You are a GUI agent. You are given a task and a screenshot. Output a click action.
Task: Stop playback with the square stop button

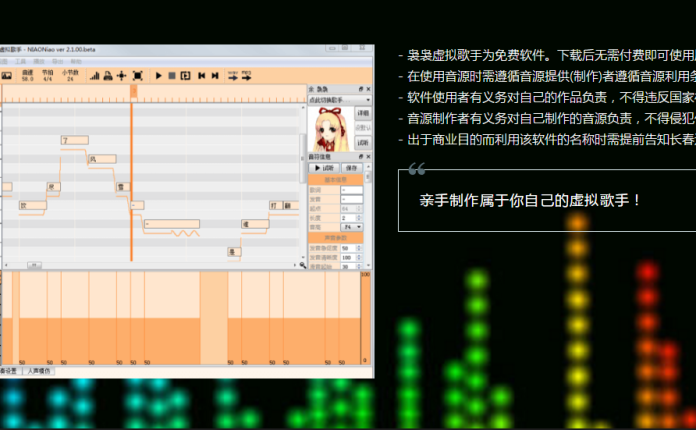tap(172, 76)
